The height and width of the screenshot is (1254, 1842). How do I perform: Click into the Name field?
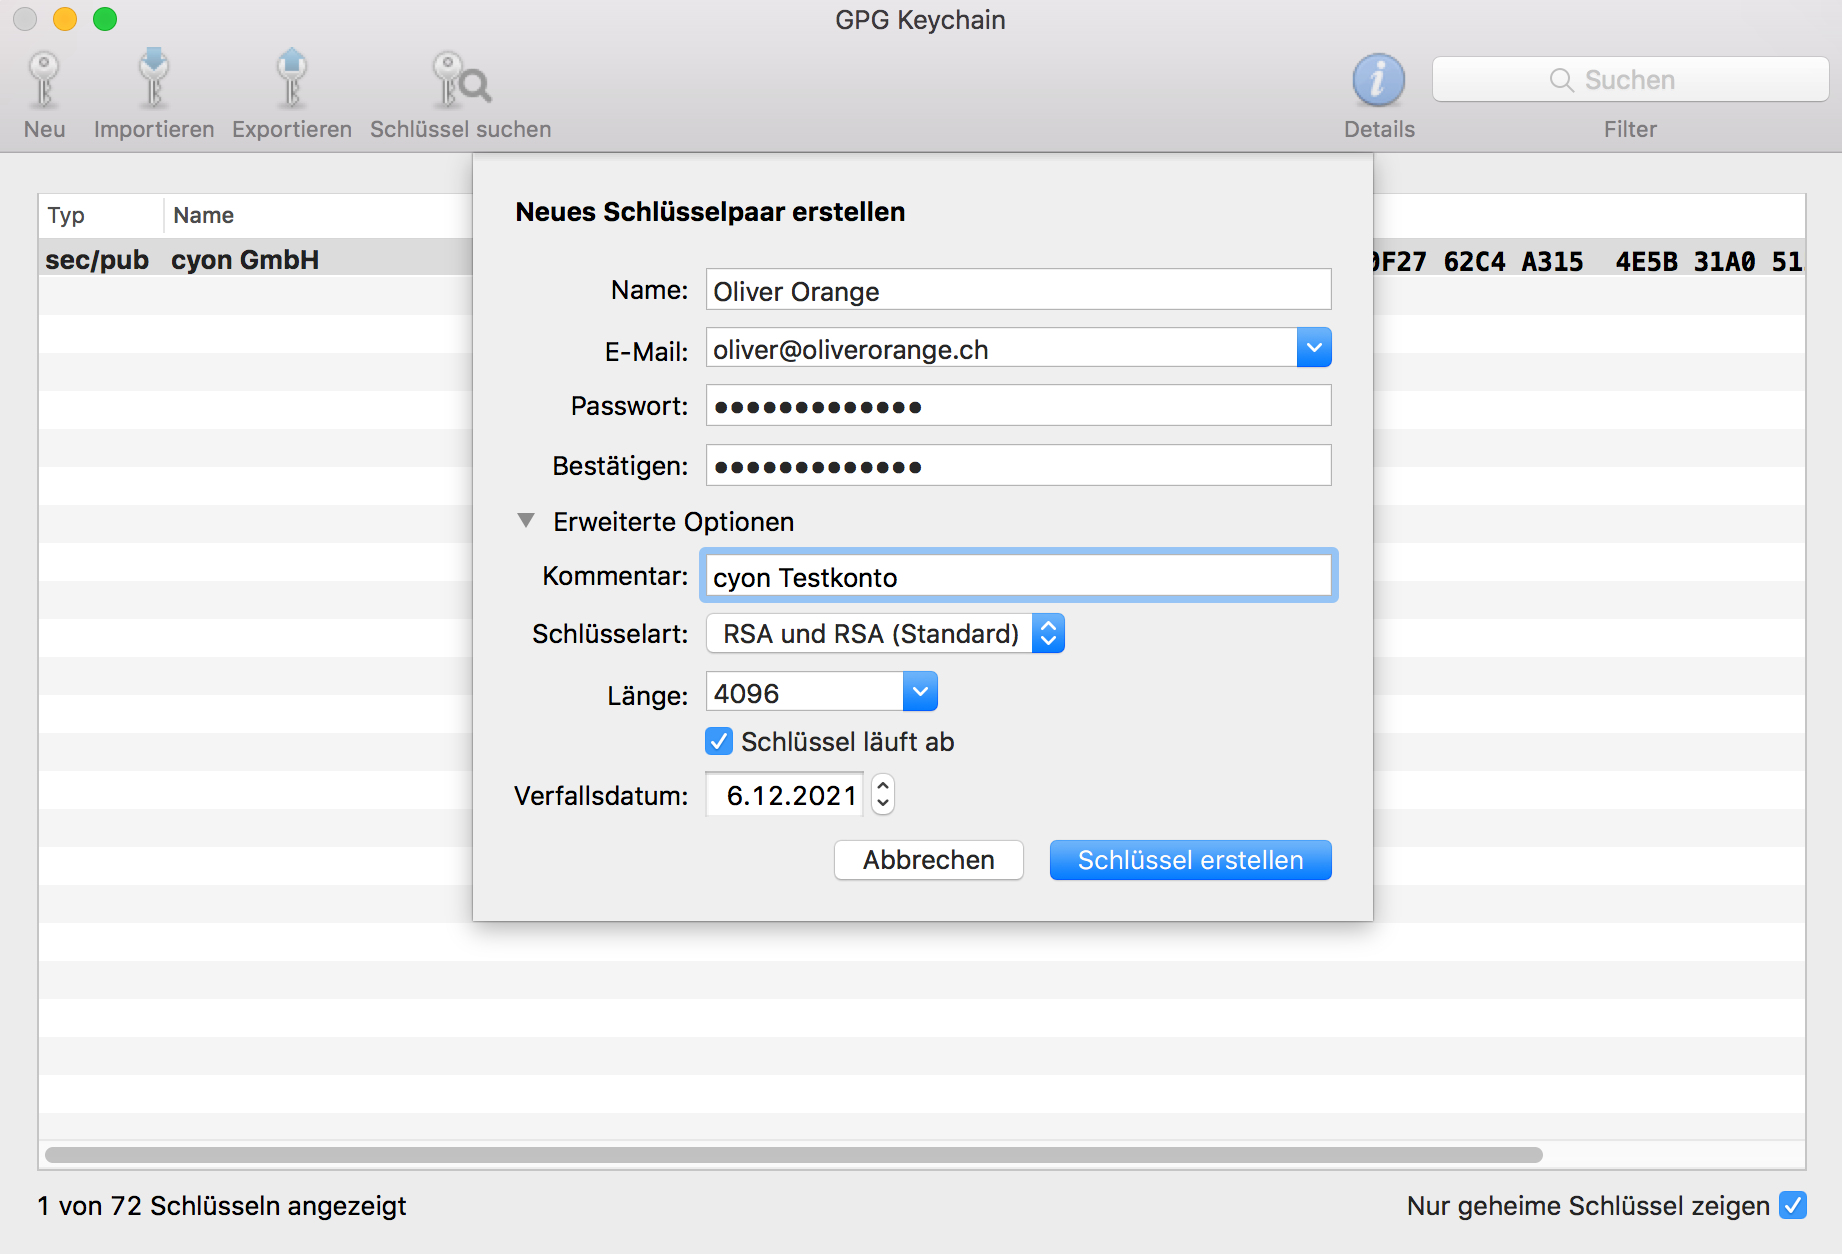1018,290
